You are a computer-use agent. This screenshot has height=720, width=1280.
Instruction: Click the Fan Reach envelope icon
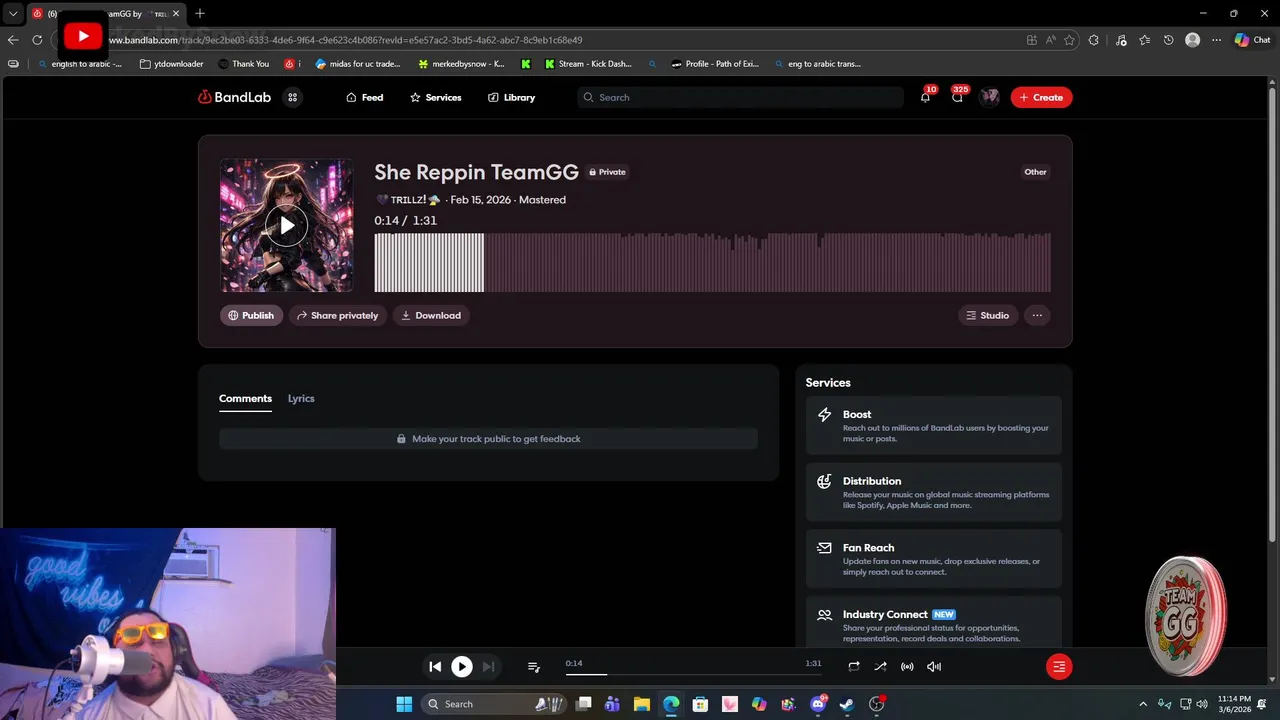point(824,548)
